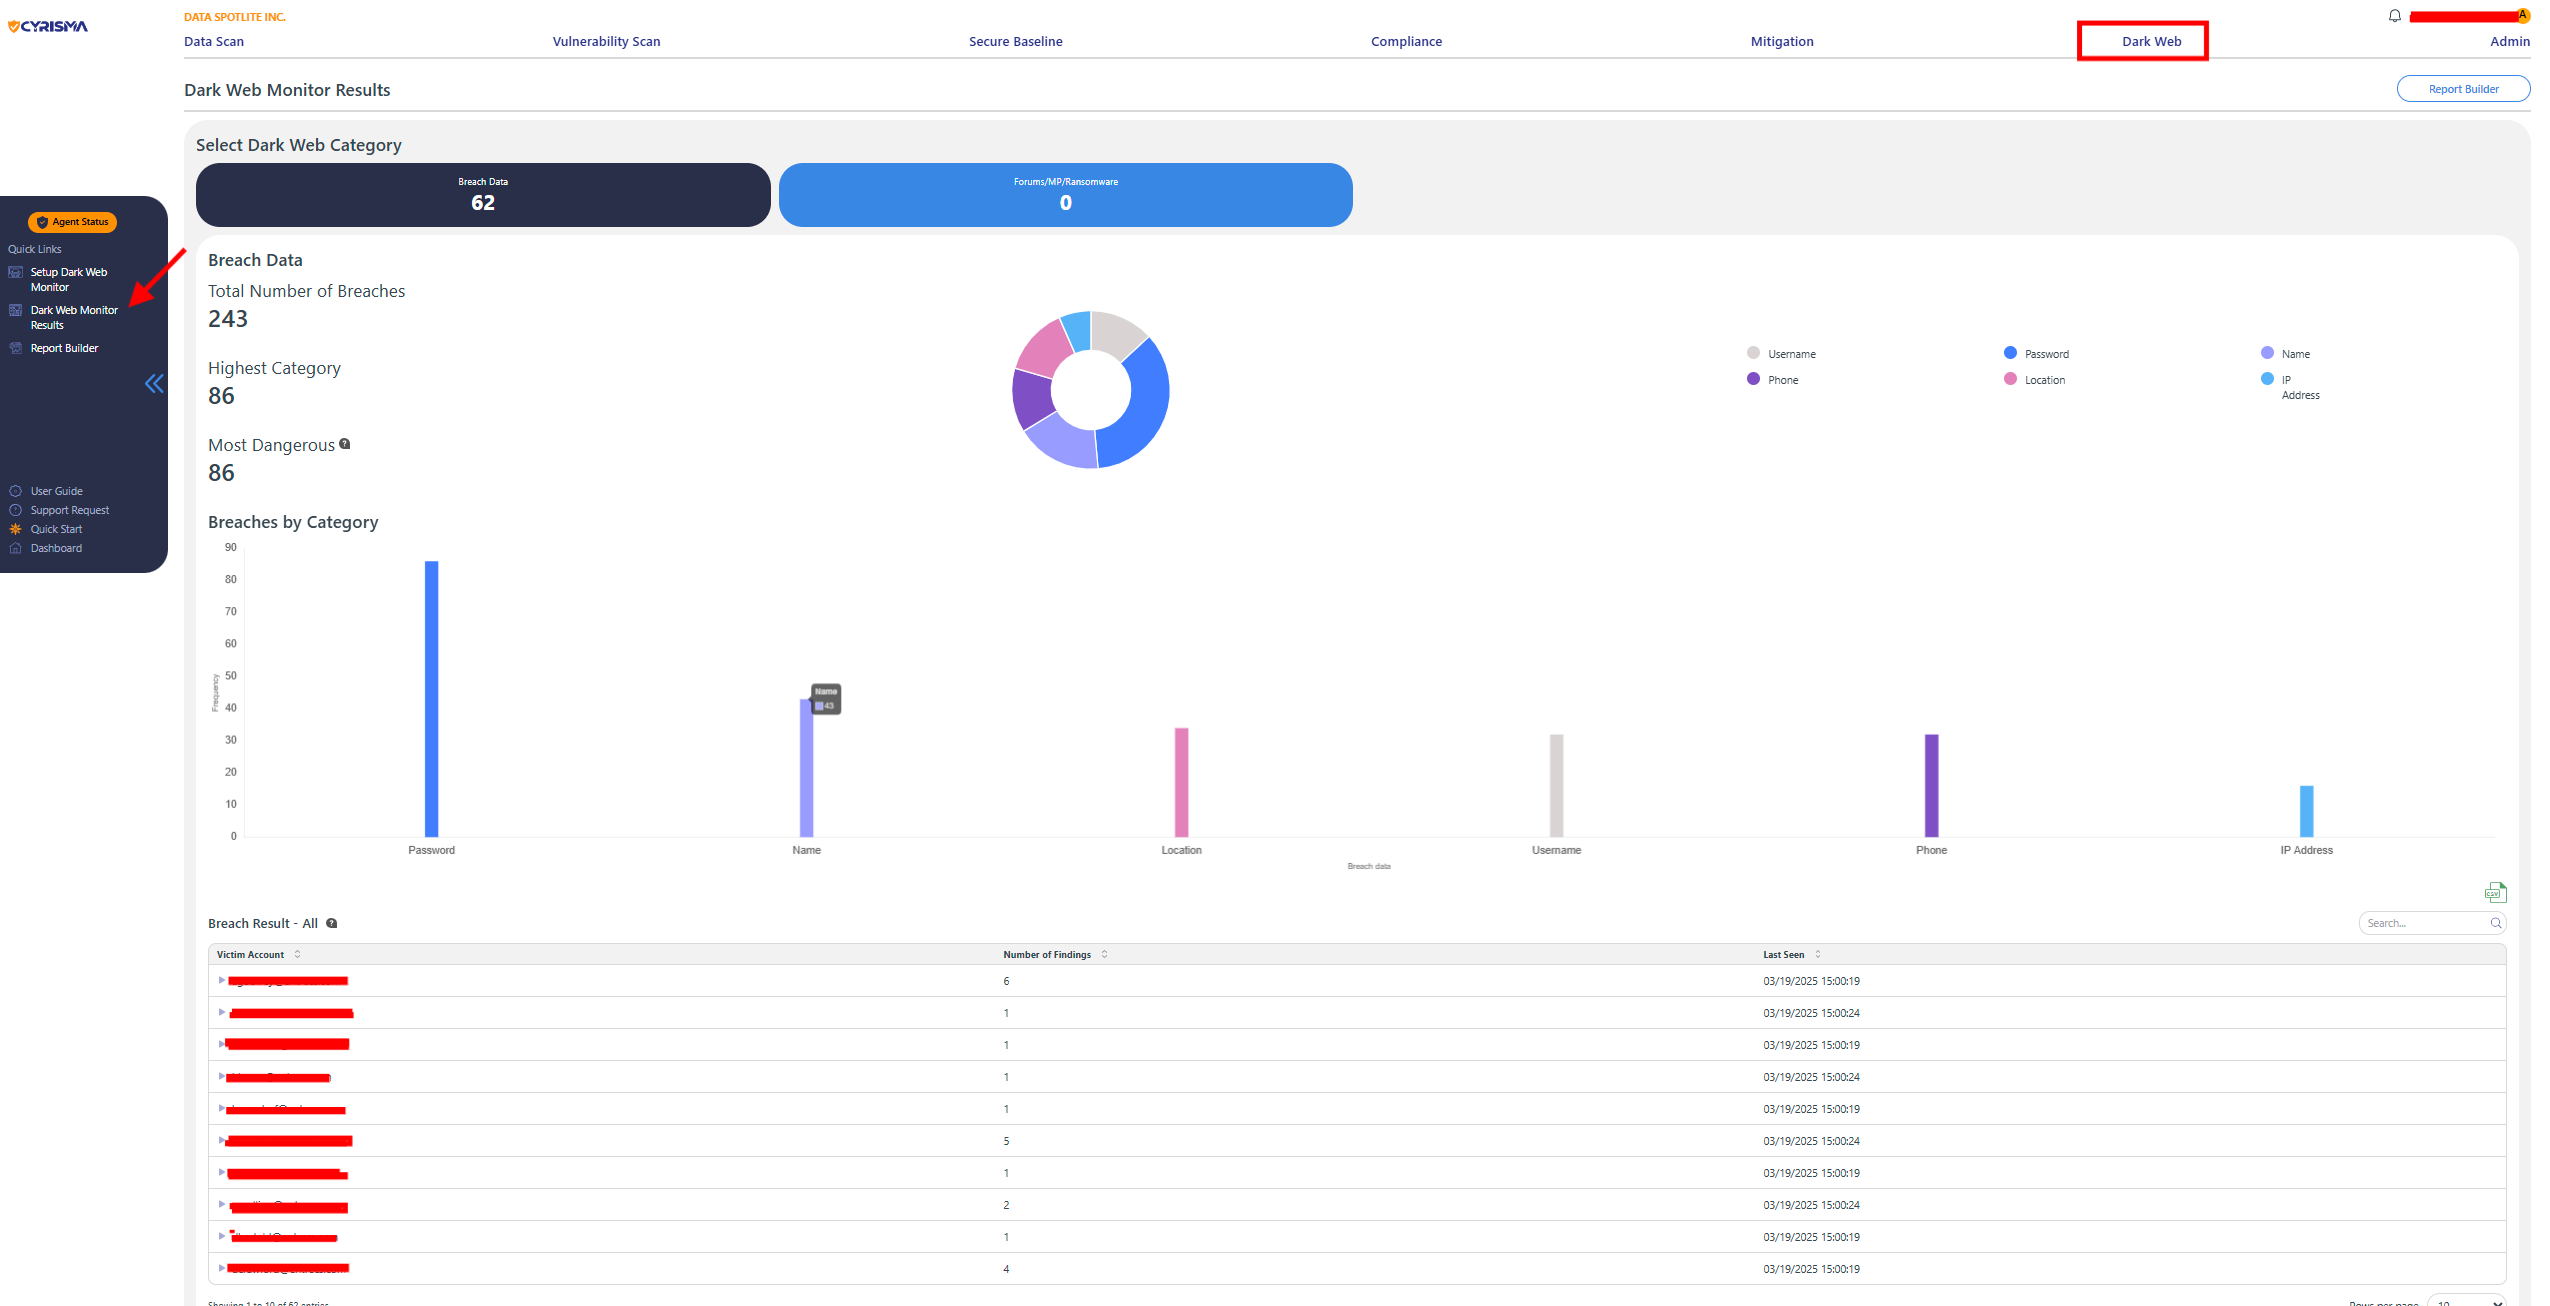This screenshot has width=2550, height=1306.
Task: Click the search magnifier icon
Action: coord(2496,923)
